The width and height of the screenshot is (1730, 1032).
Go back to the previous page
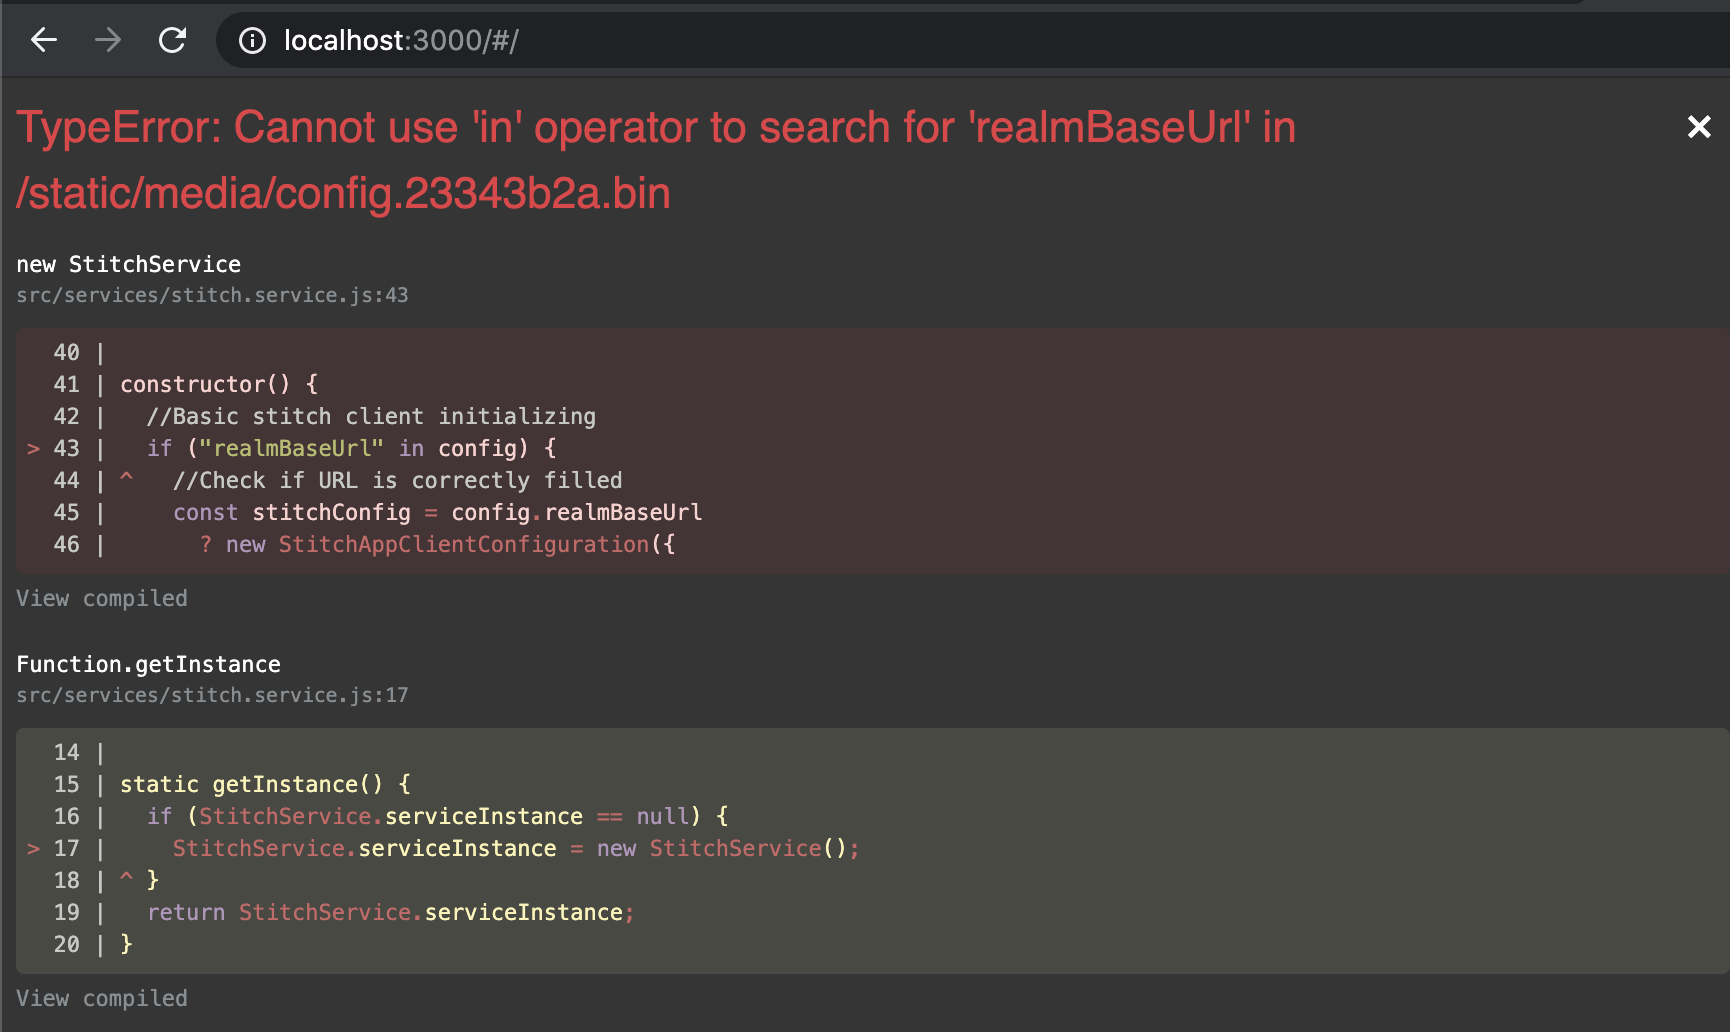pos(44,40)
